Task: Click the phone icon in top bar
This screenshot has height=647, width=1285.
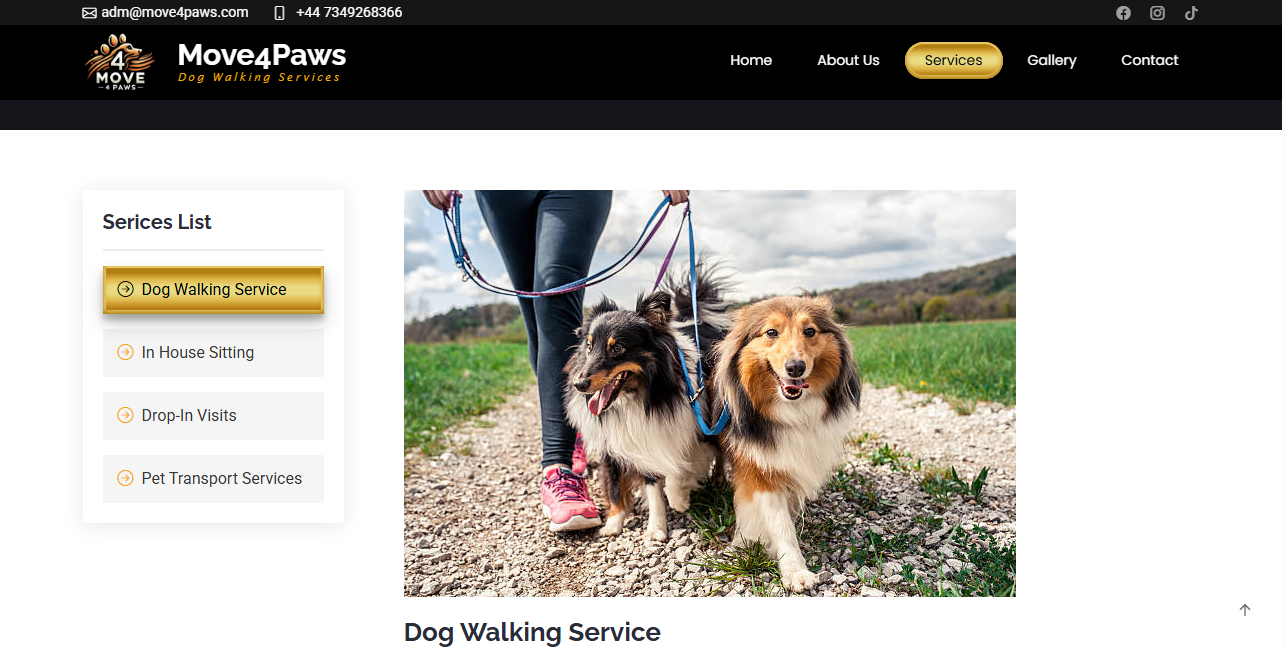Action: 279,13
